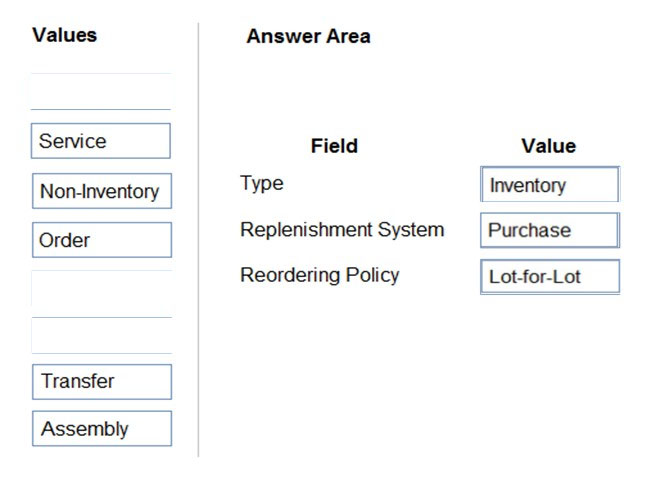Click the vertical divider beside the Values list

(x=198, y=240)
